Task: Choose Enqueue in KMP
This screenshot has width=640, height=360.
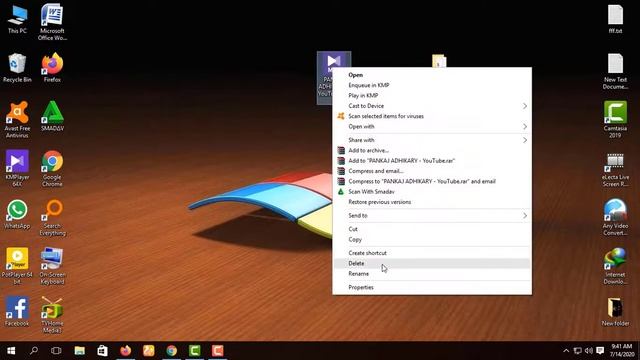Action: click(x=432, y=85)
